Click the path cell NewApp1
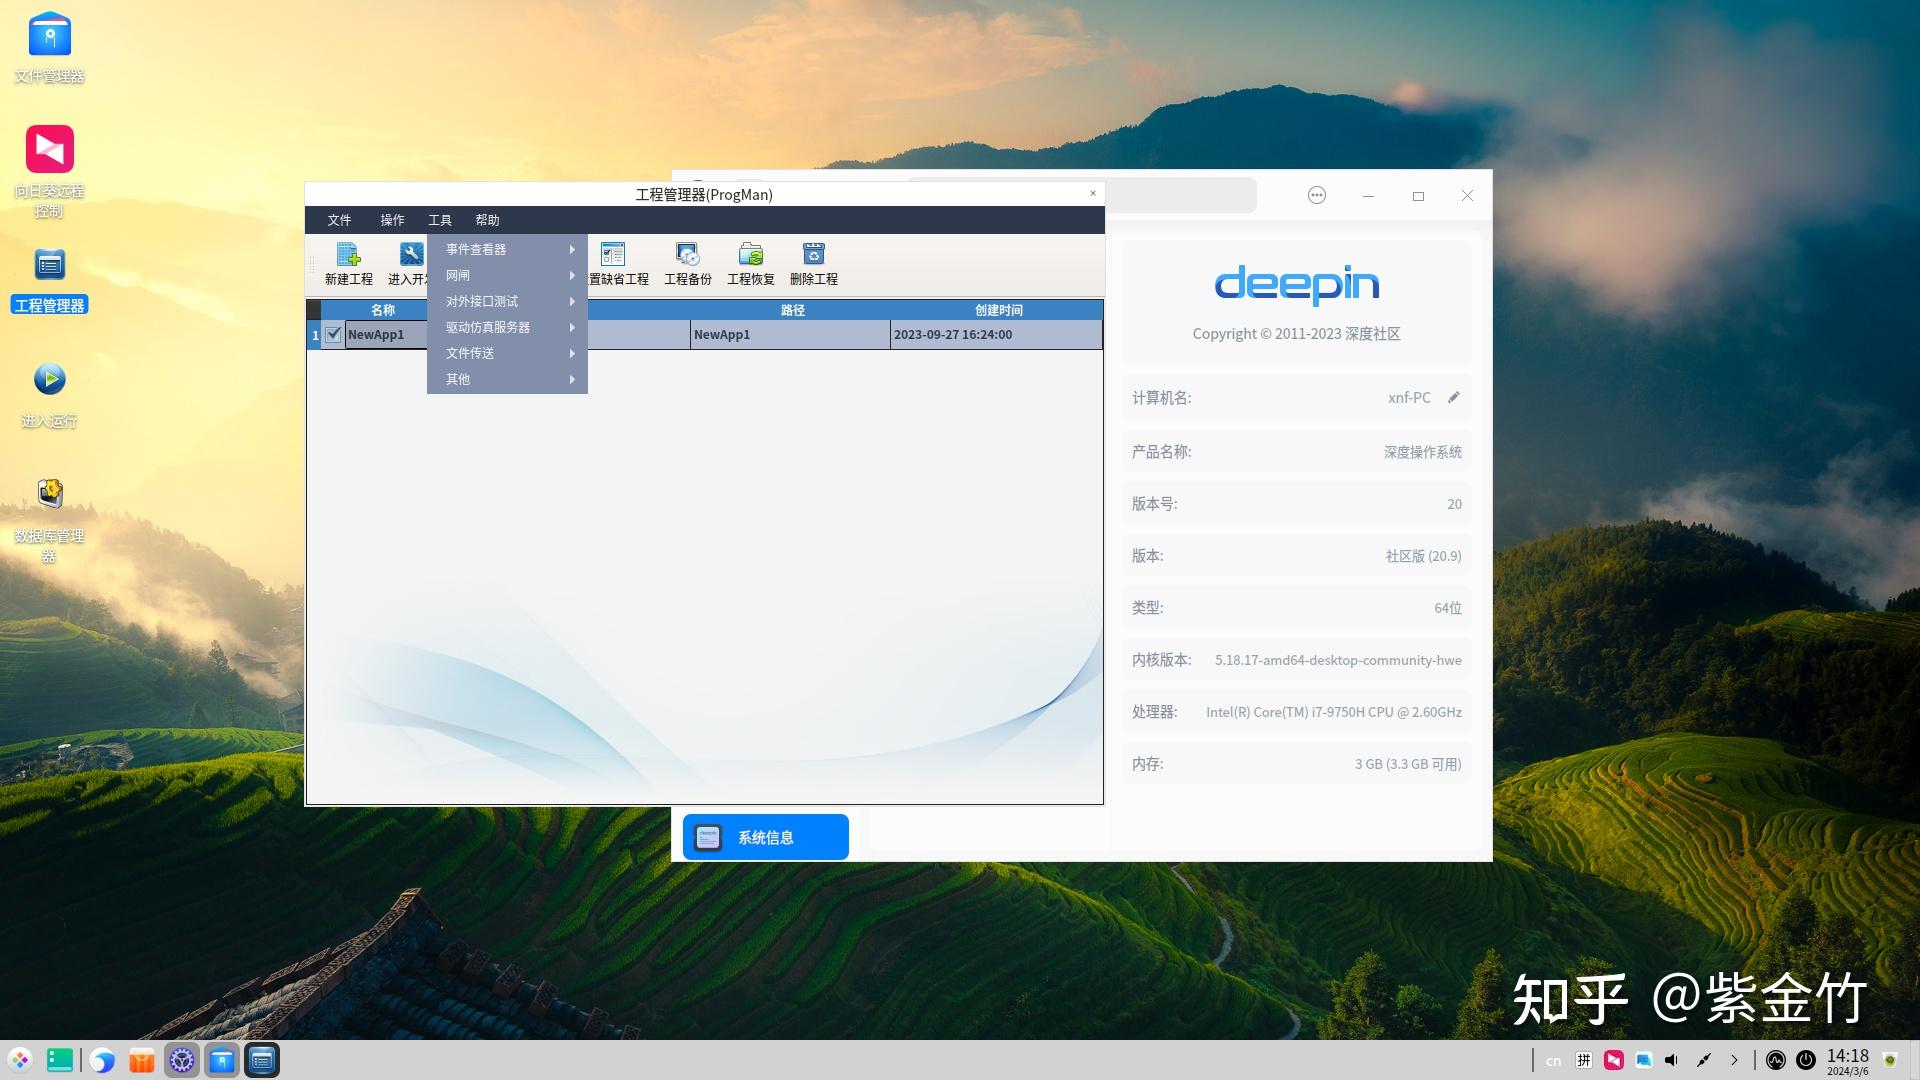Viewport: 1920px width, 1080px height. pyautogui.click(x=790, y=334)
